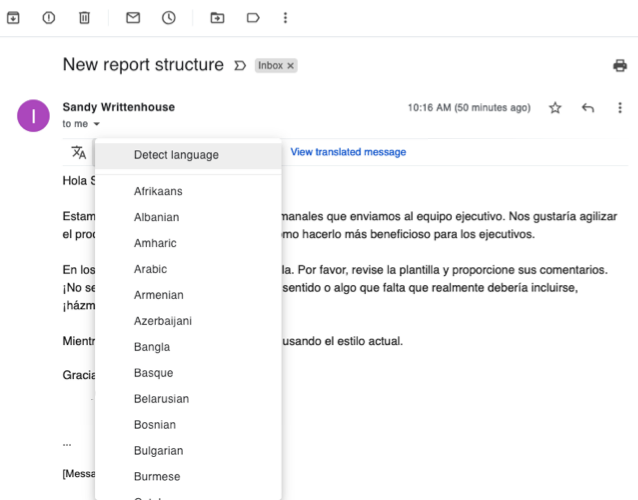The height and width of the screenshot is (500, 638).
Task: Pick Bulgarian from the language list
Action: point(158,451)
